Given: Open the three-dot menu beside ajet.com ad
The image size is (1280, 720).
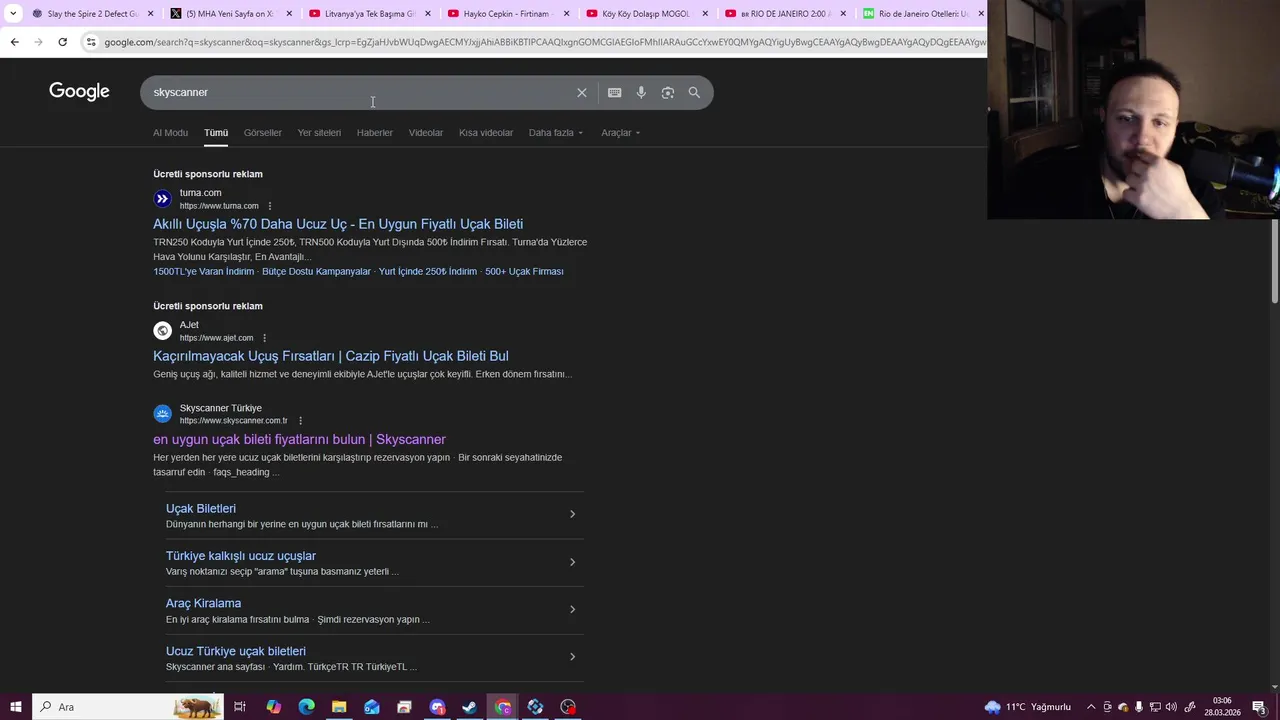Looking at the screenshot, I should pos(264,338).
